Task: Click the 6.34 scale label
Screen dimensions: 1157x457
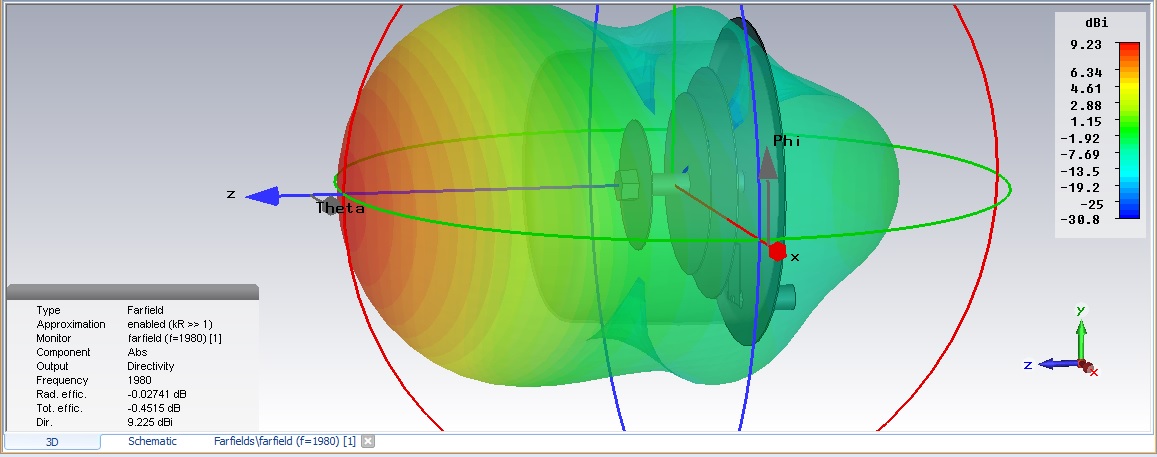Action: coord(1085,72)
